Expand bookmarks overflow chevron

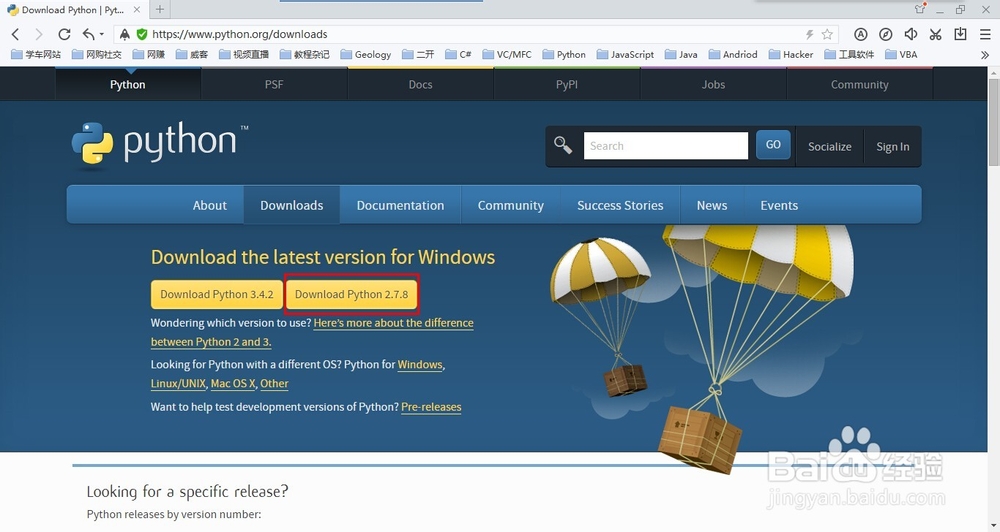point(985,55)
